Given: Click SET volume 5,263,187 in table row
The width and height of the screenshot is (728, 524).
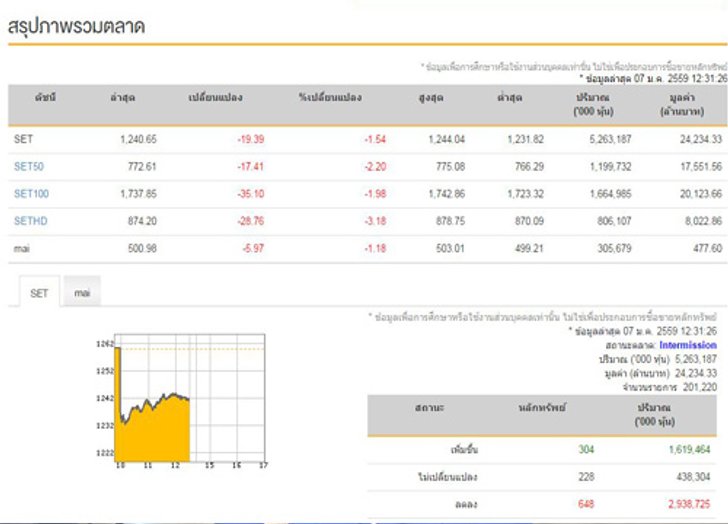Looking at the screenshot, I should click(610, 139).
